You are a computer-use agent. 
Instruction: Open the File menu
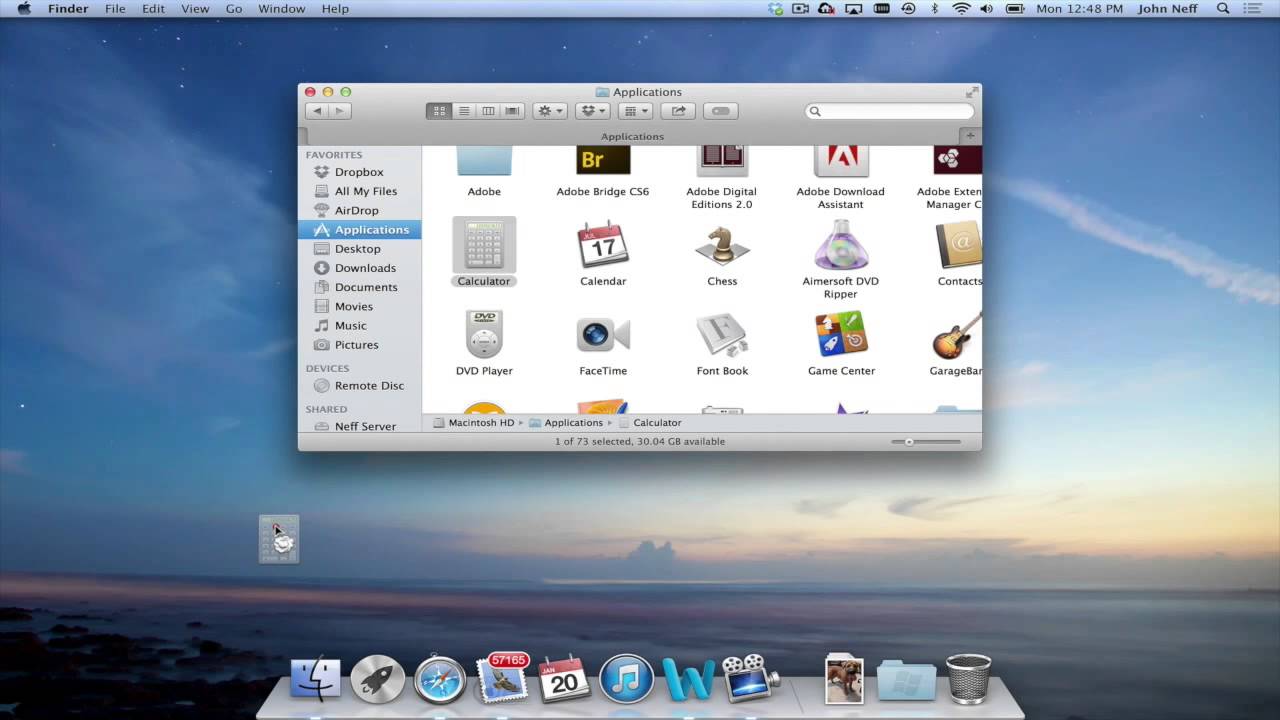tap(115, 9)
